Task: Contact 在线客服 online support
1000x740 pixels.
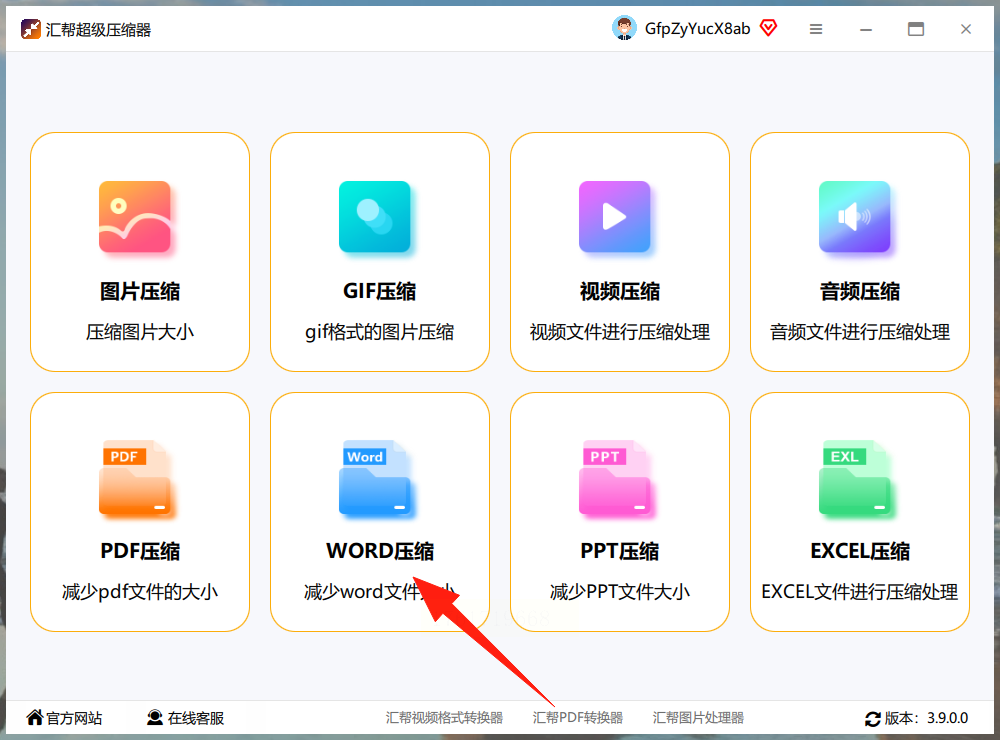Action: pos(186,718)
